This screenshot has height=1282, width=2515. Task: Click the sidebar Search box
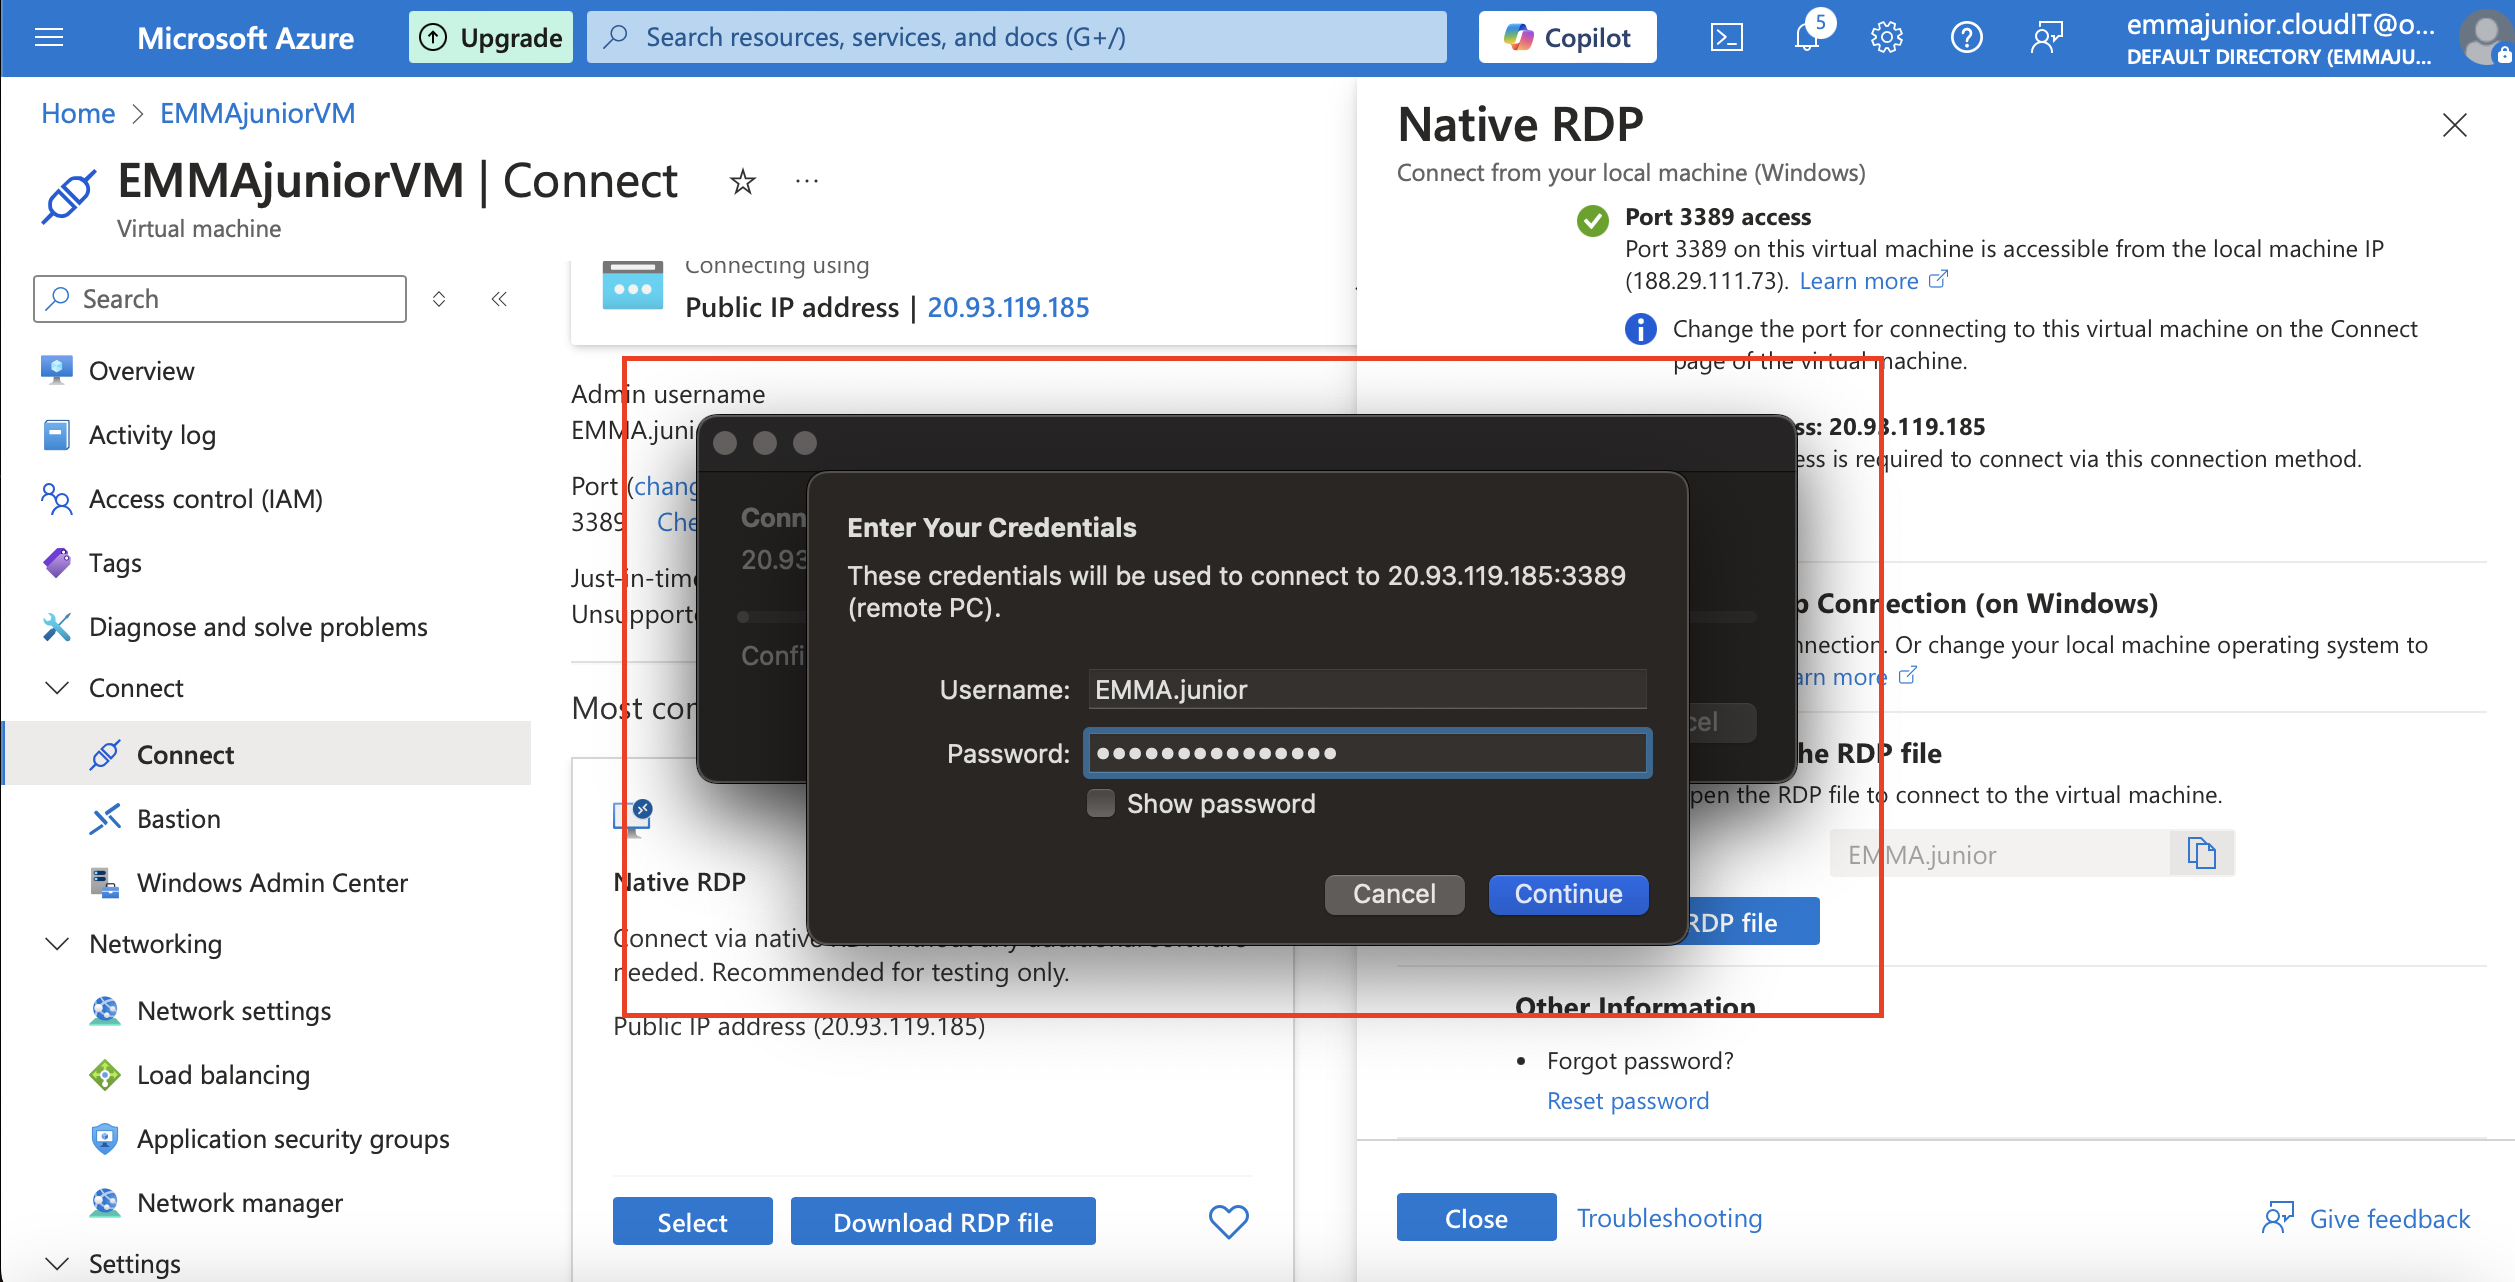point(220,299)
